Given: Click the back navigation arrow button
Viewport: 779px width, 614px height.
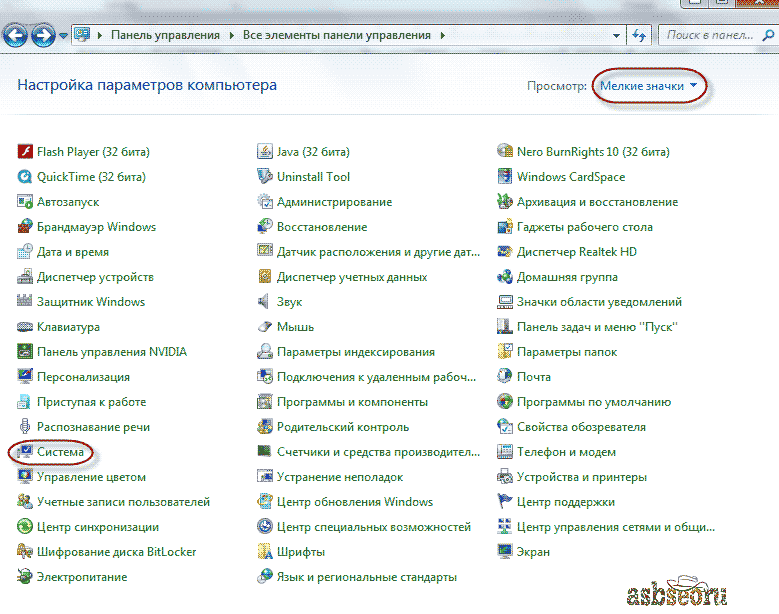Looking at the screenshot, I should (16, 36).
